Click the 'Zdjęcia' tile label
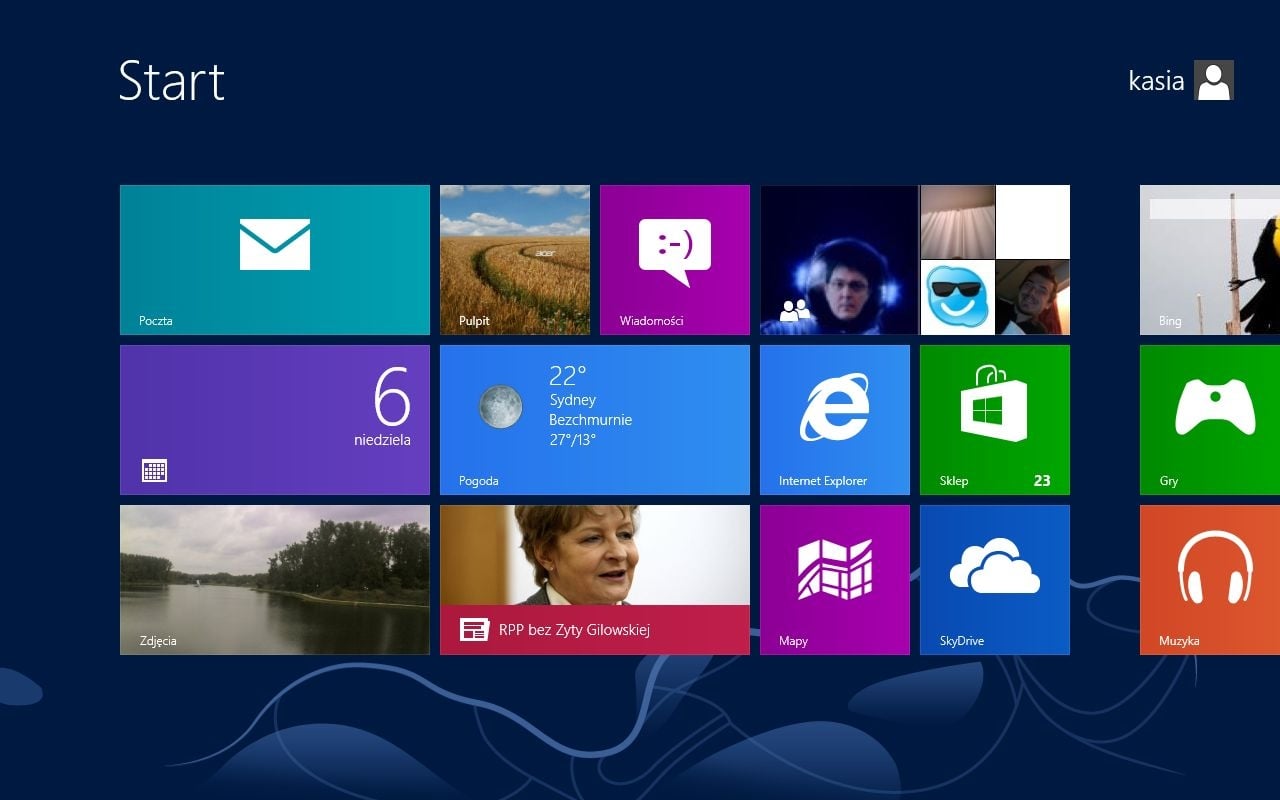The image size is (1280, 800). click(x=158, y=641)
